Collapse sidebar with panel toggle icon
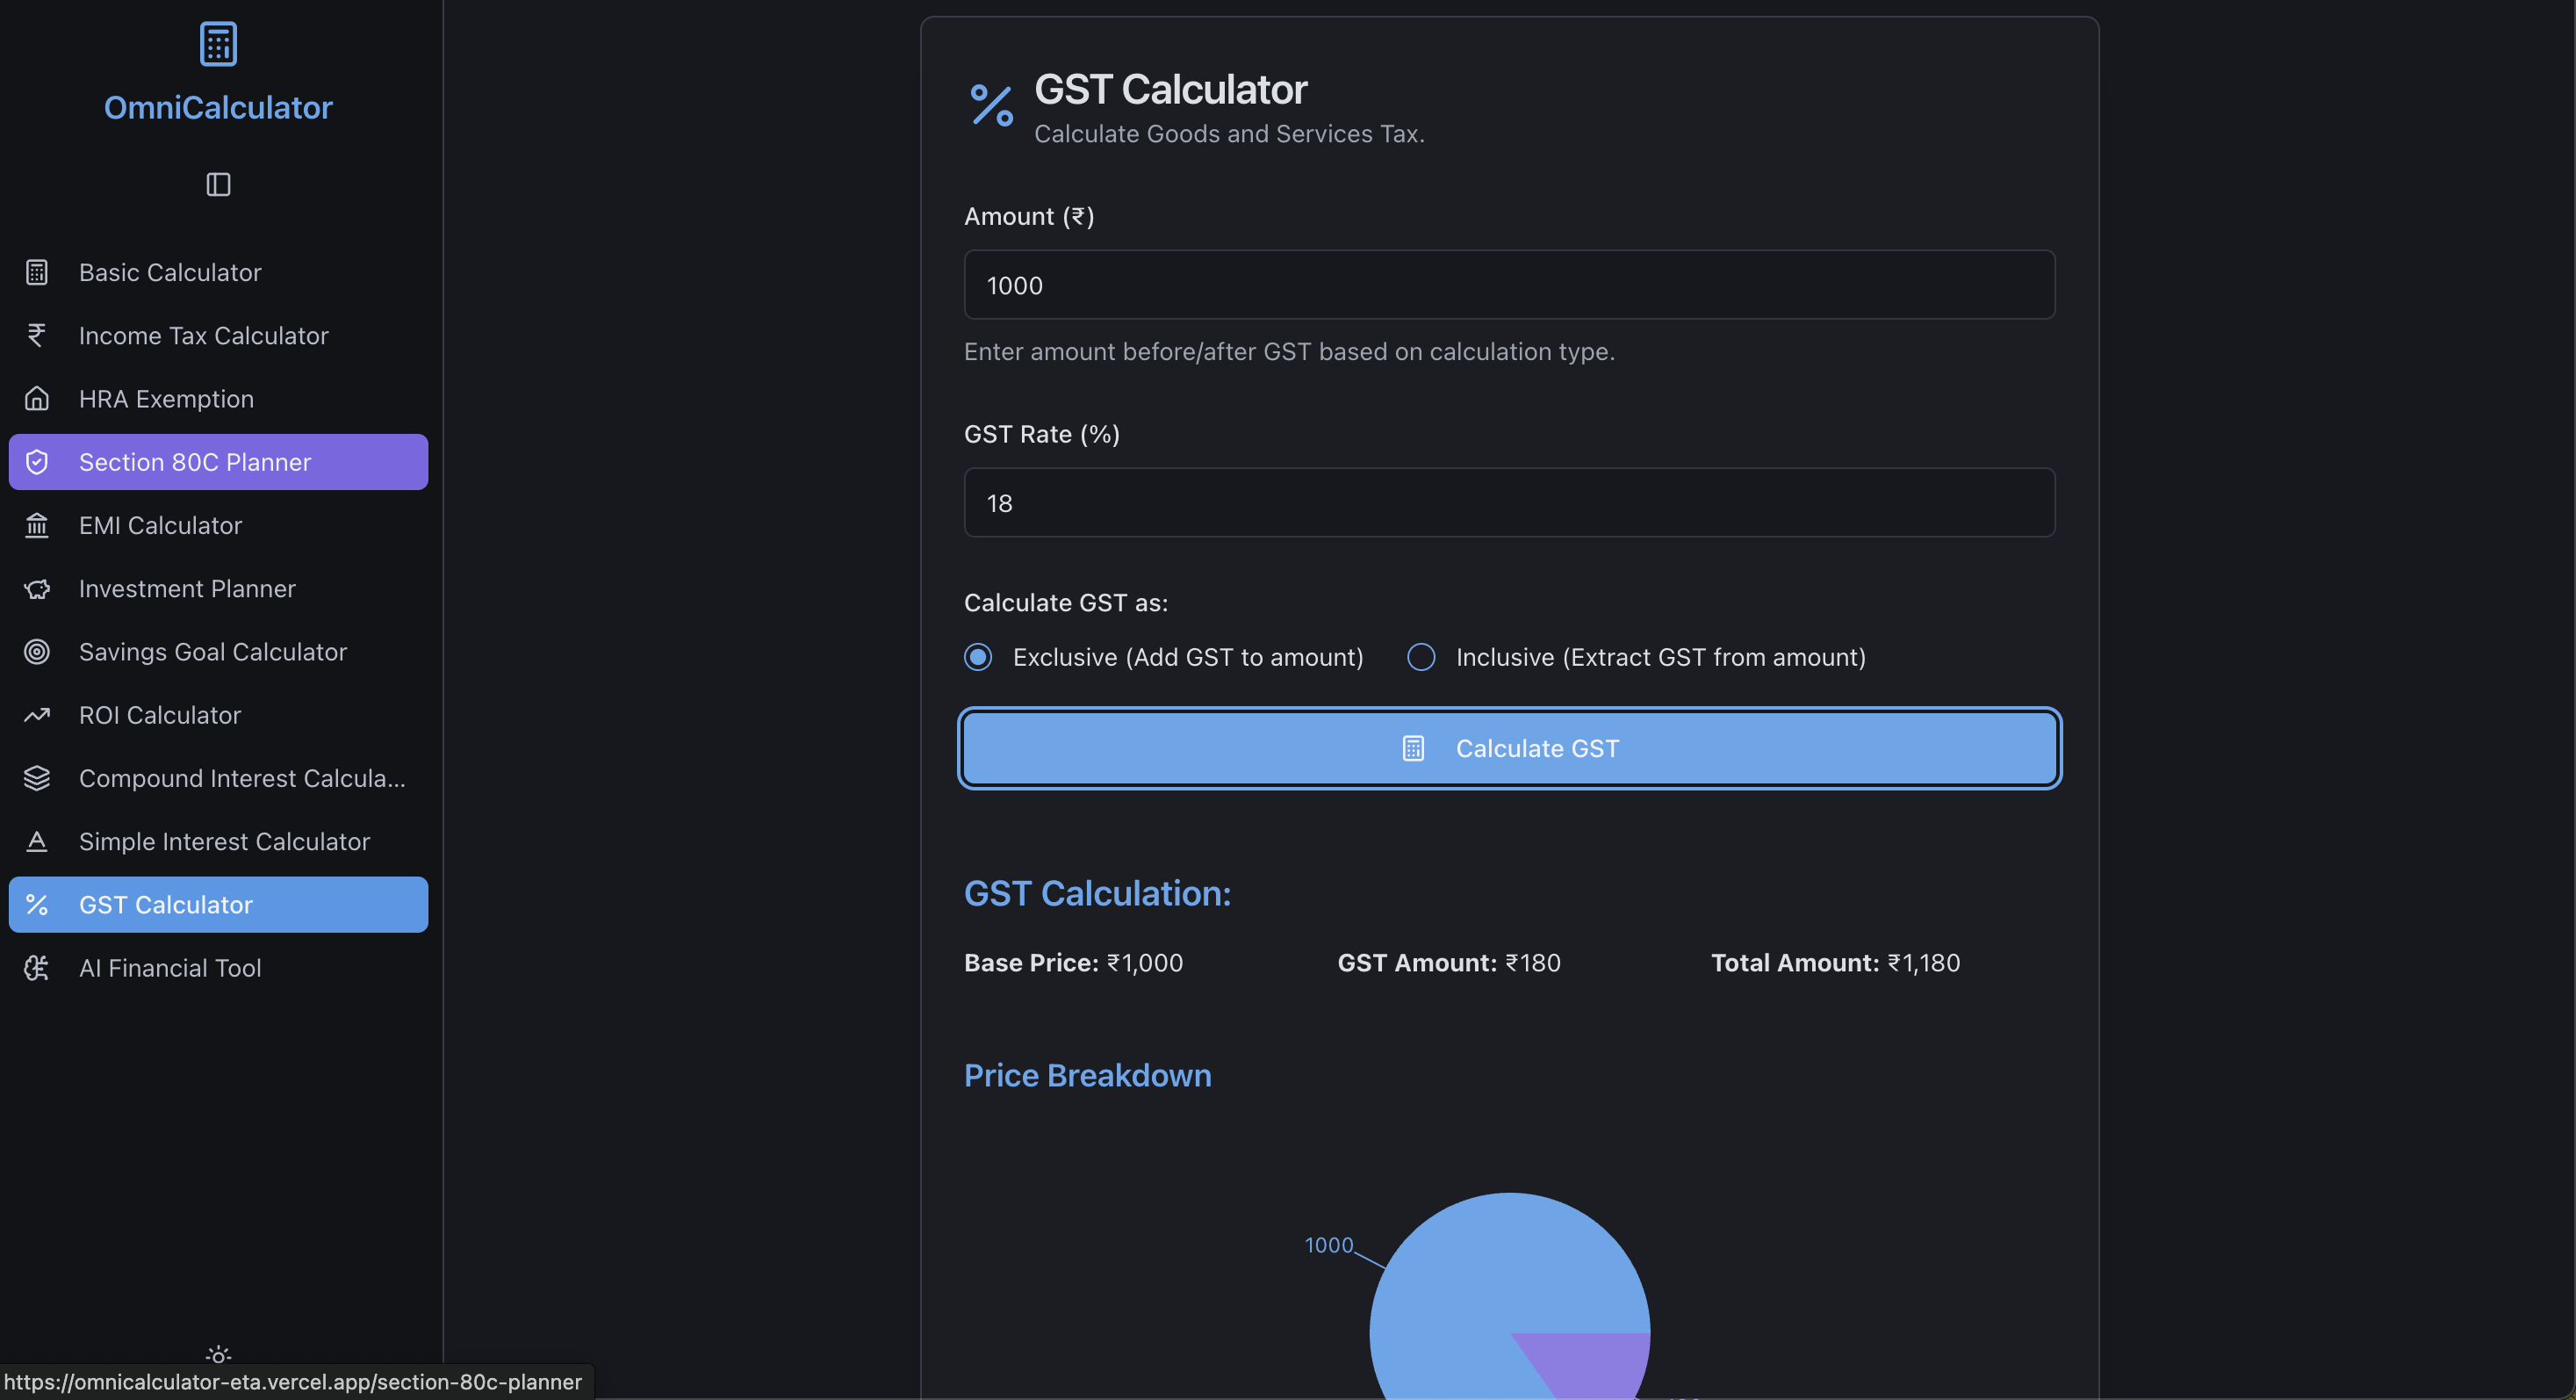This screenshot has height=1400, width=2576. 218,184
